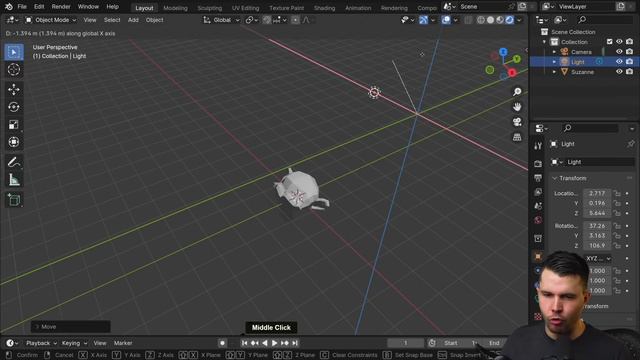Viewport: 640px width, 360px height.
Task: Hide the Light in viewport
Action: click(619, 62)
